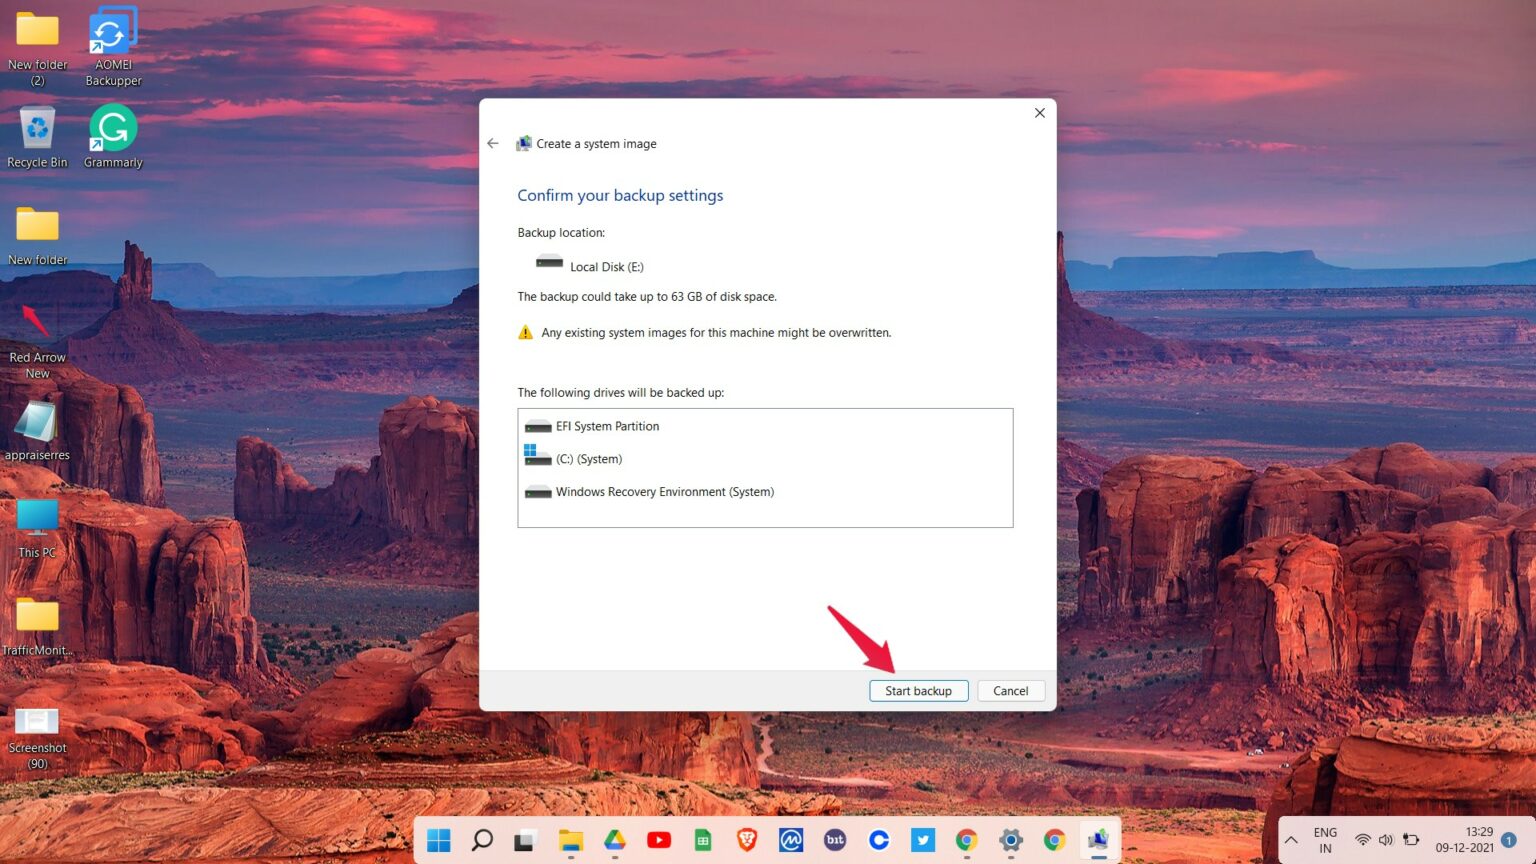Open Windows Settings from the taskbar
Screen dimensions: 1536x864
coord(1010,840)
